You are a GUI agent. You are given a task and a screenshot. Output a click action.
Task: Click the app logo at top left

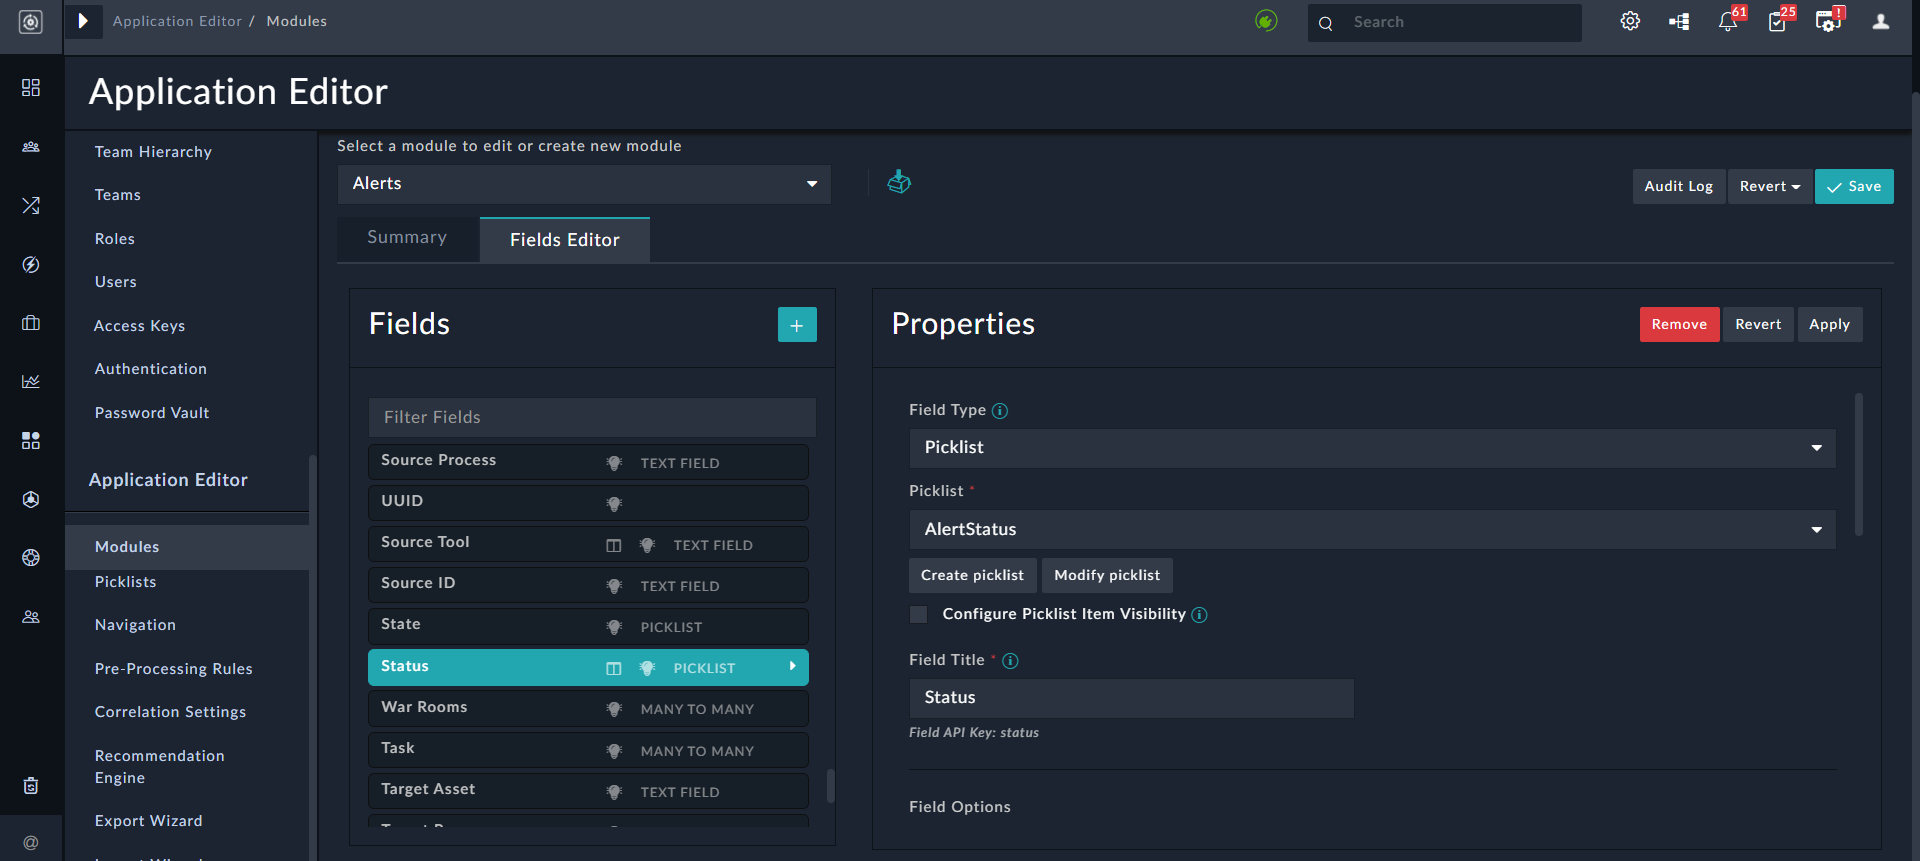(31, 21)
